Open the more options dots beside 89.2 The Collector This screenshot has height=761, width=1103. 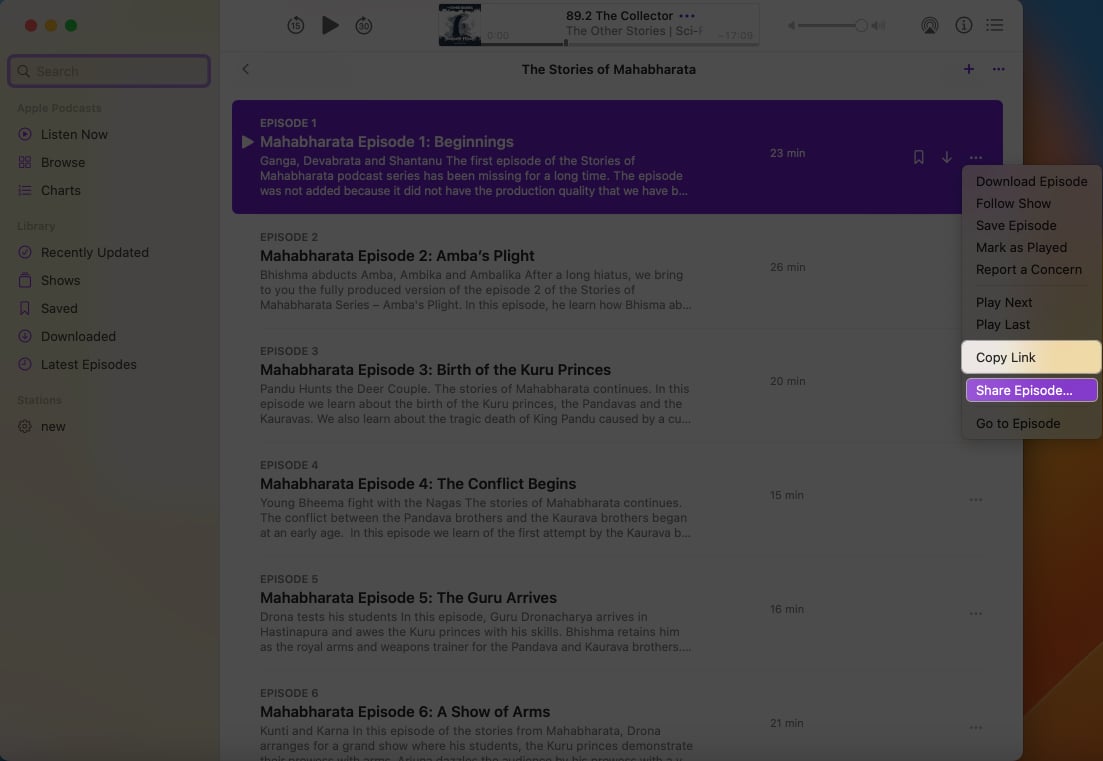point(687,15)
